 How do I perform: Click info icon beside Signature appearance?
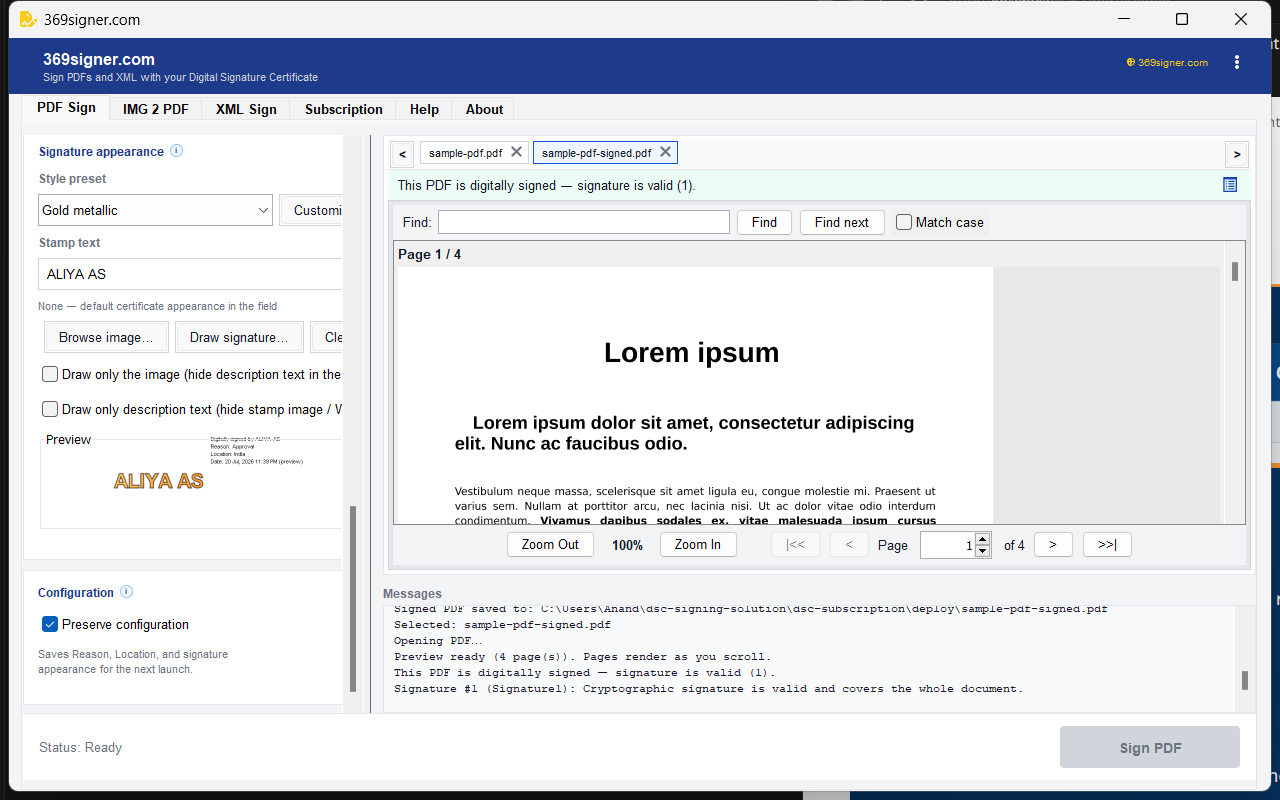tap(177, 151)
